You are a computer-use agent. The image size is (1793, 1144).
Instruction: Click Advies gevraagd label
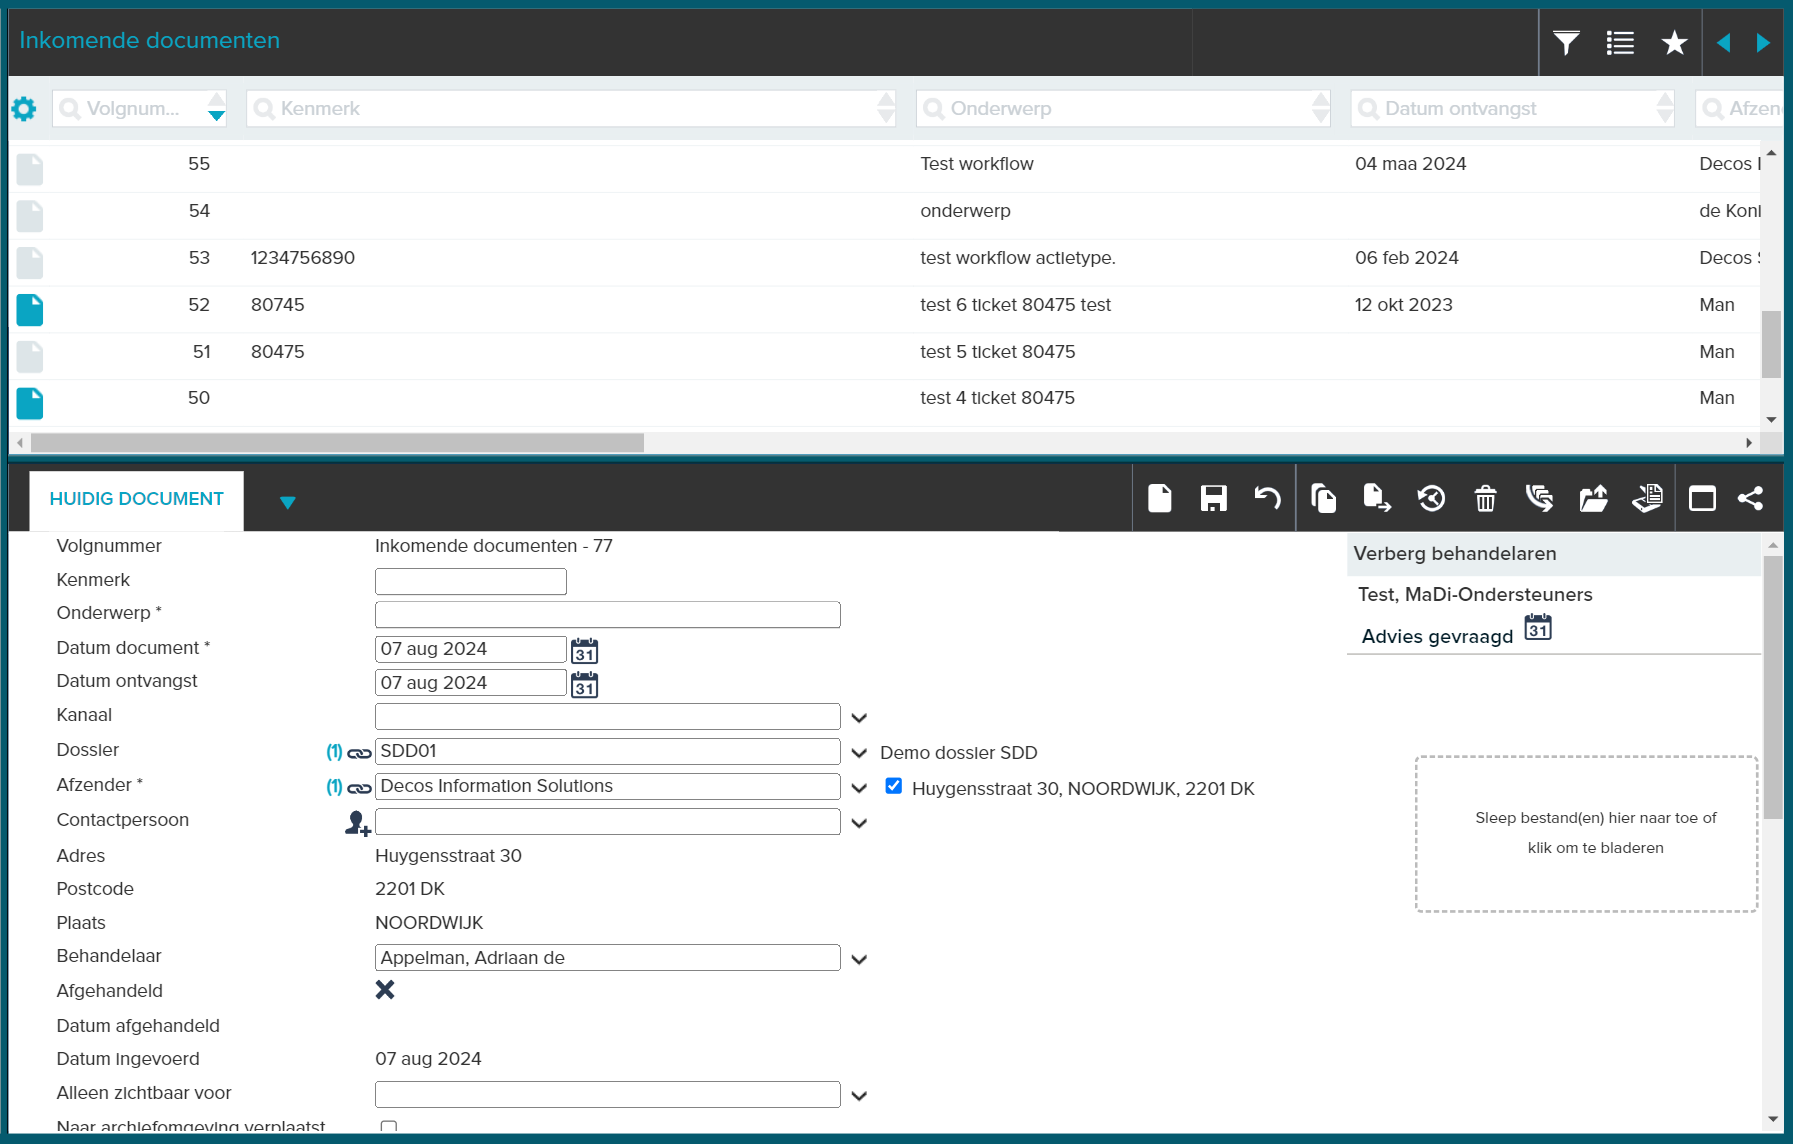1437,637
